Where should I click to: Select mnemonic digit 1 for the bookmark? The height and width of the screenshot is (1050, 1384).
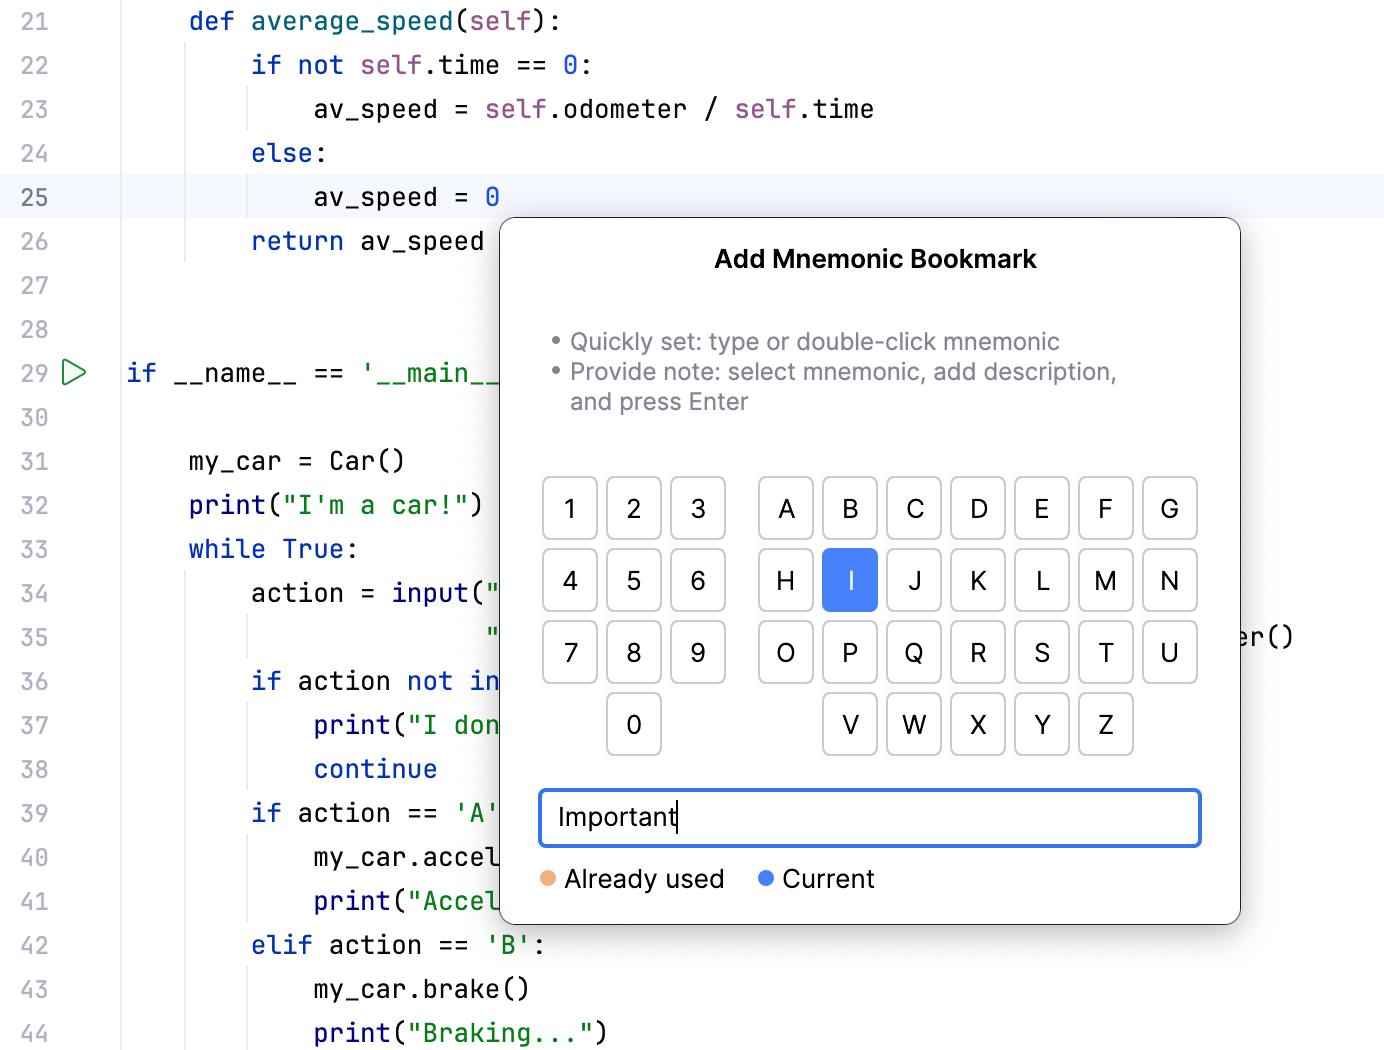point(569,508)
